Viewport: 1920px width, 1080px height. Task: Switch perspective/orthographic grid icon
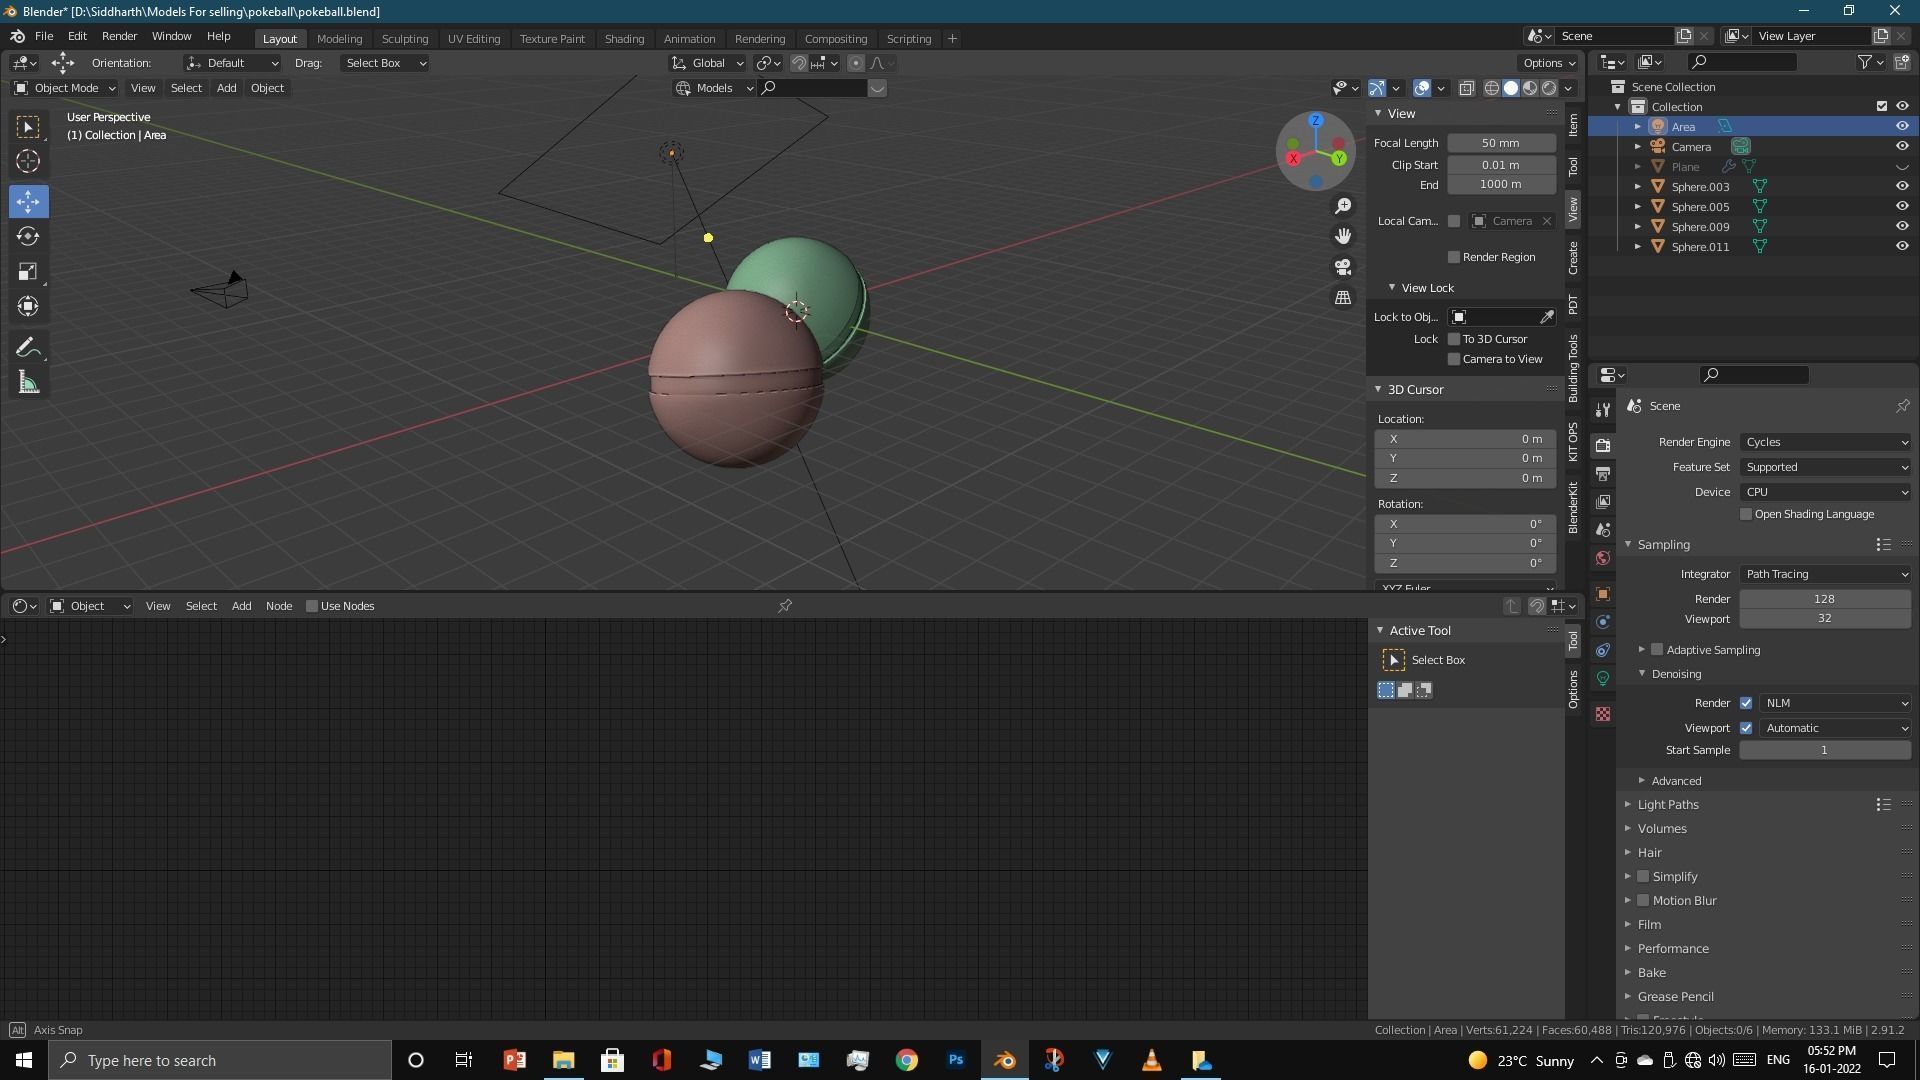[1343, 298]
